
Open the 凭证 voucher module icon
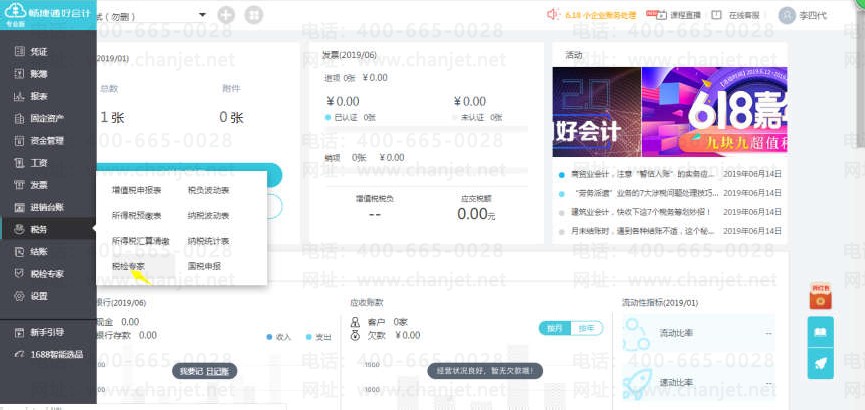click(19, 52)
